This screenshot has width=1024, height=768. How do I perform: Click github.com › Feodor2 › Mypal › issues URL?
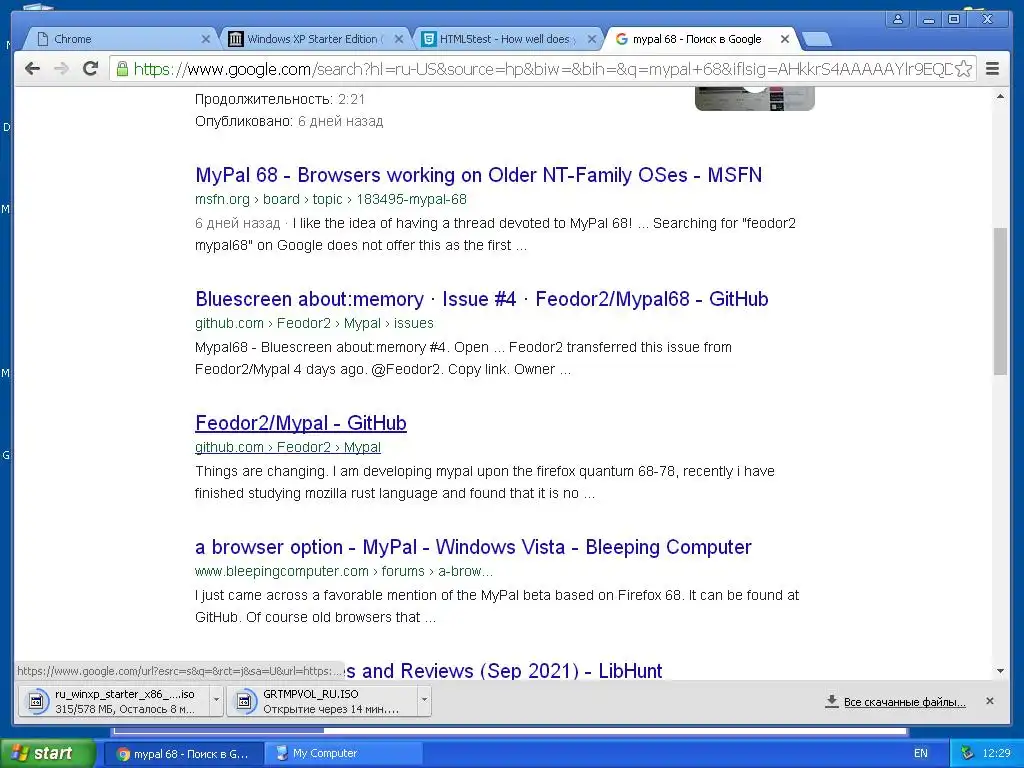click(x=314, y=323)
